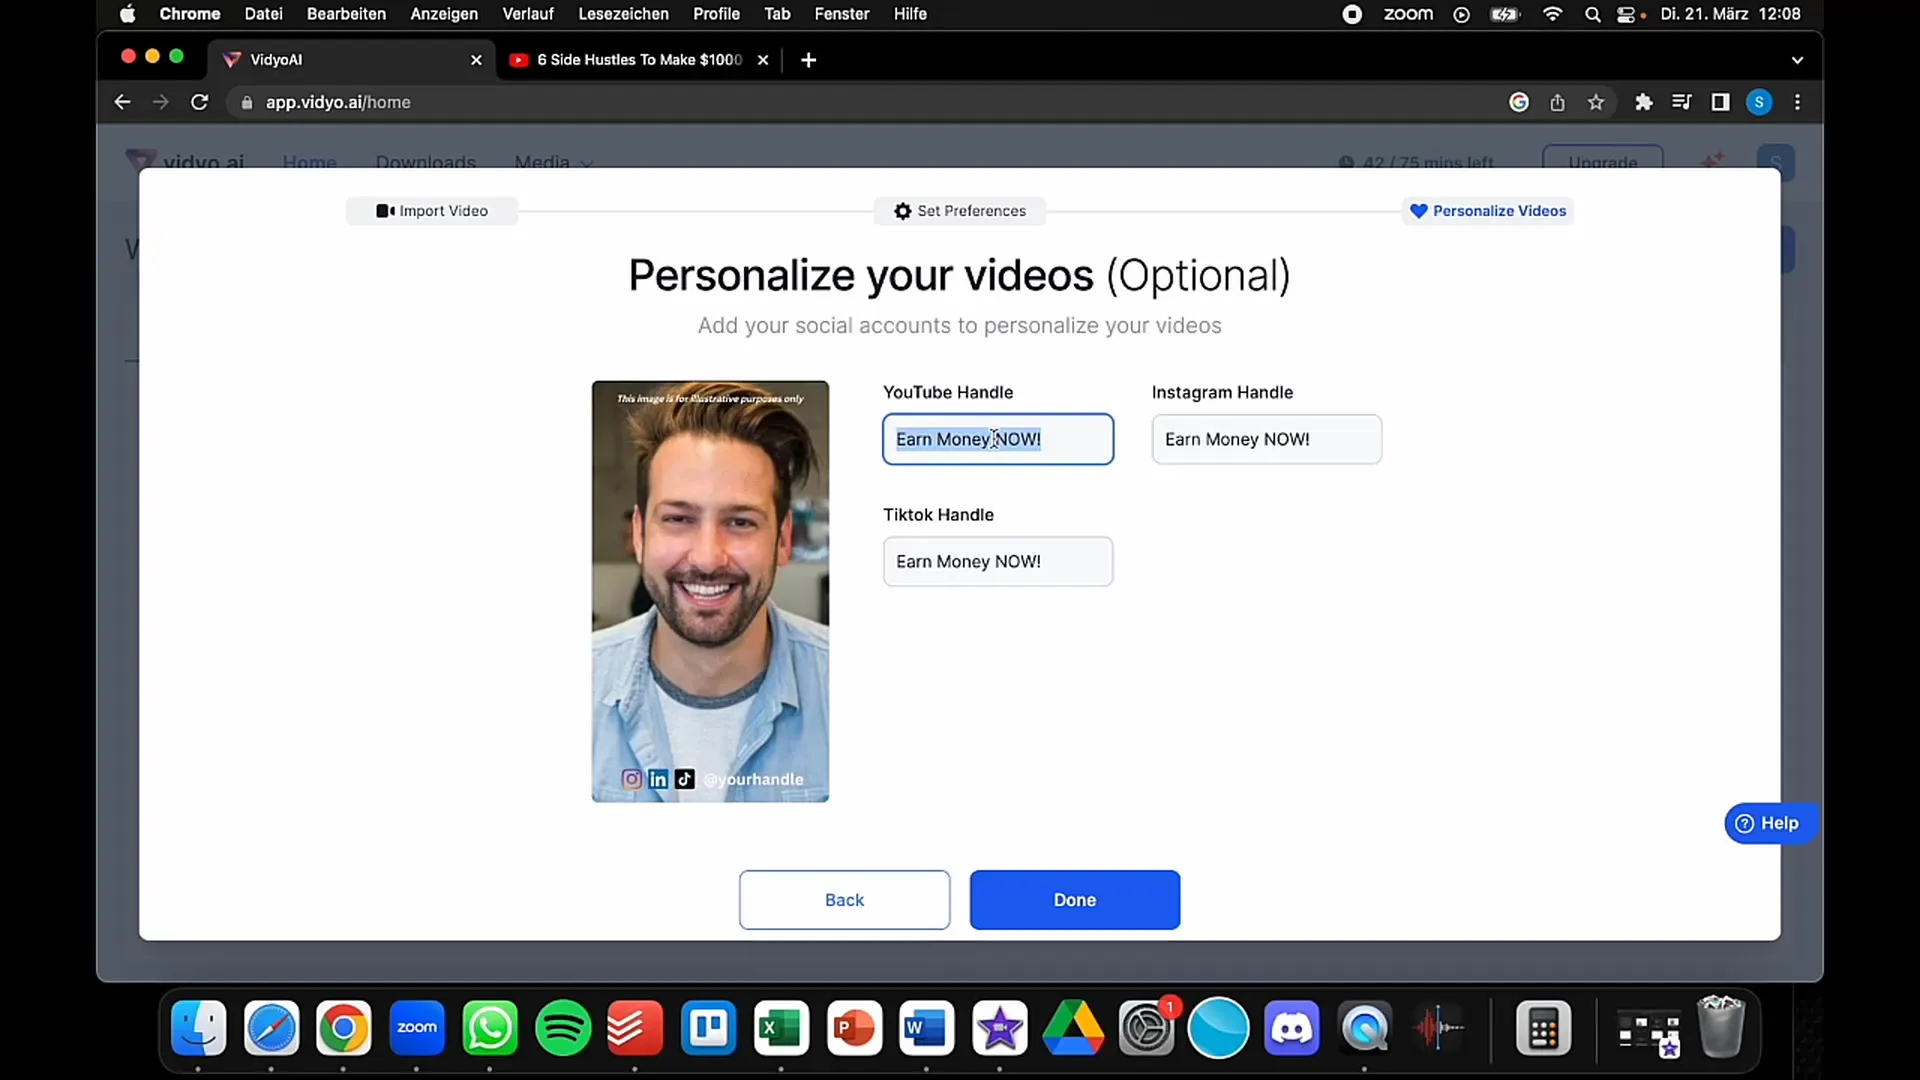The height and width of the screenshot is (1080, 1920).
Task: Click the Home navigation tab
Action: 309,161
